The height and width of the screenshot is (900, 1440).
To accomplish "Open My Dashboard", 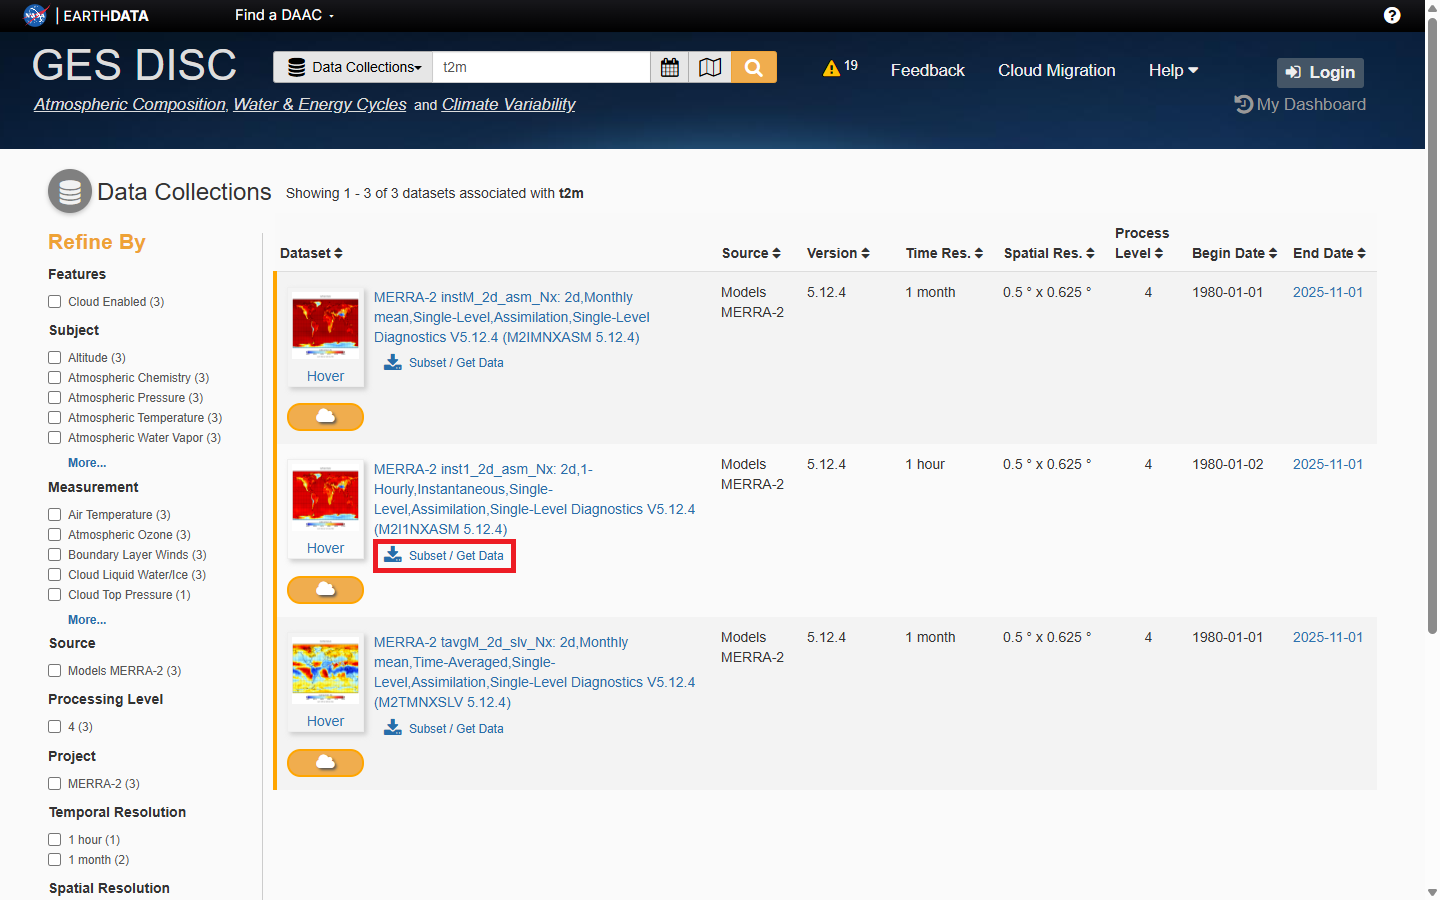I will tap(1300, 104).
